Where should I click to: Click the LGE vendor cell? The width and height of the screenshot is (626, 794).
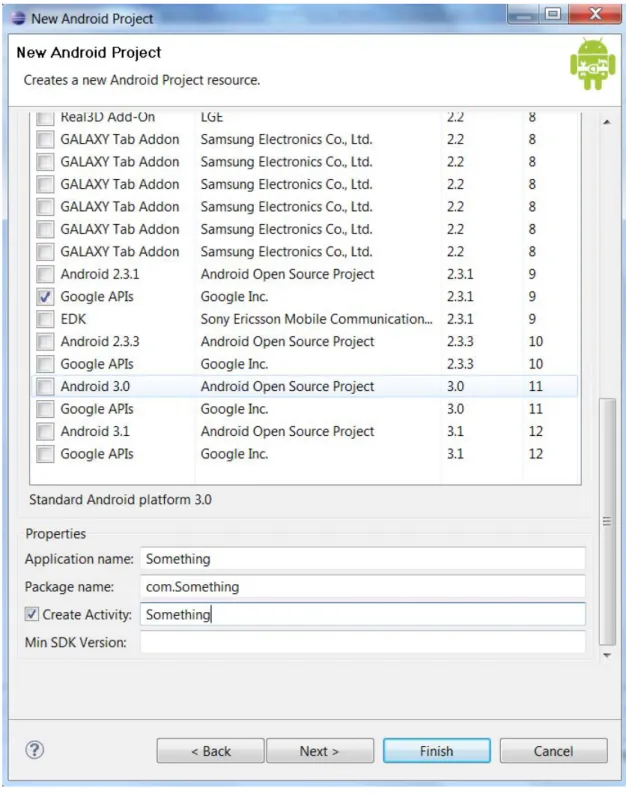click(x=212, y=117)
